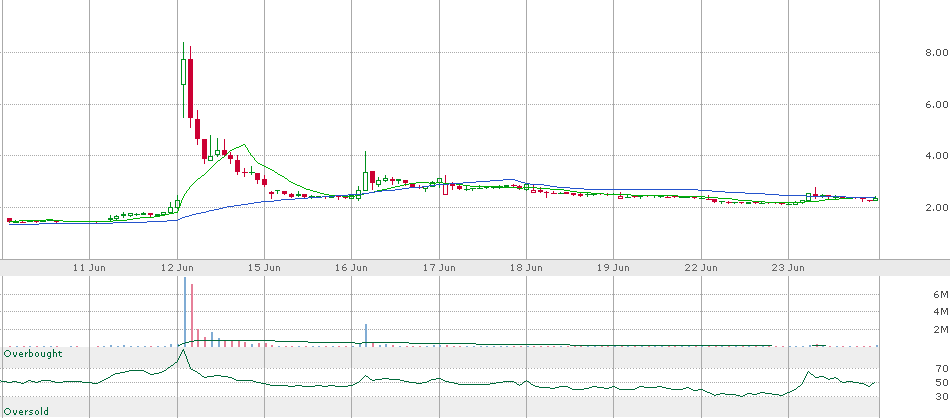Select the 22 Jun date label
950x418 pixels.
coord(701,267)
